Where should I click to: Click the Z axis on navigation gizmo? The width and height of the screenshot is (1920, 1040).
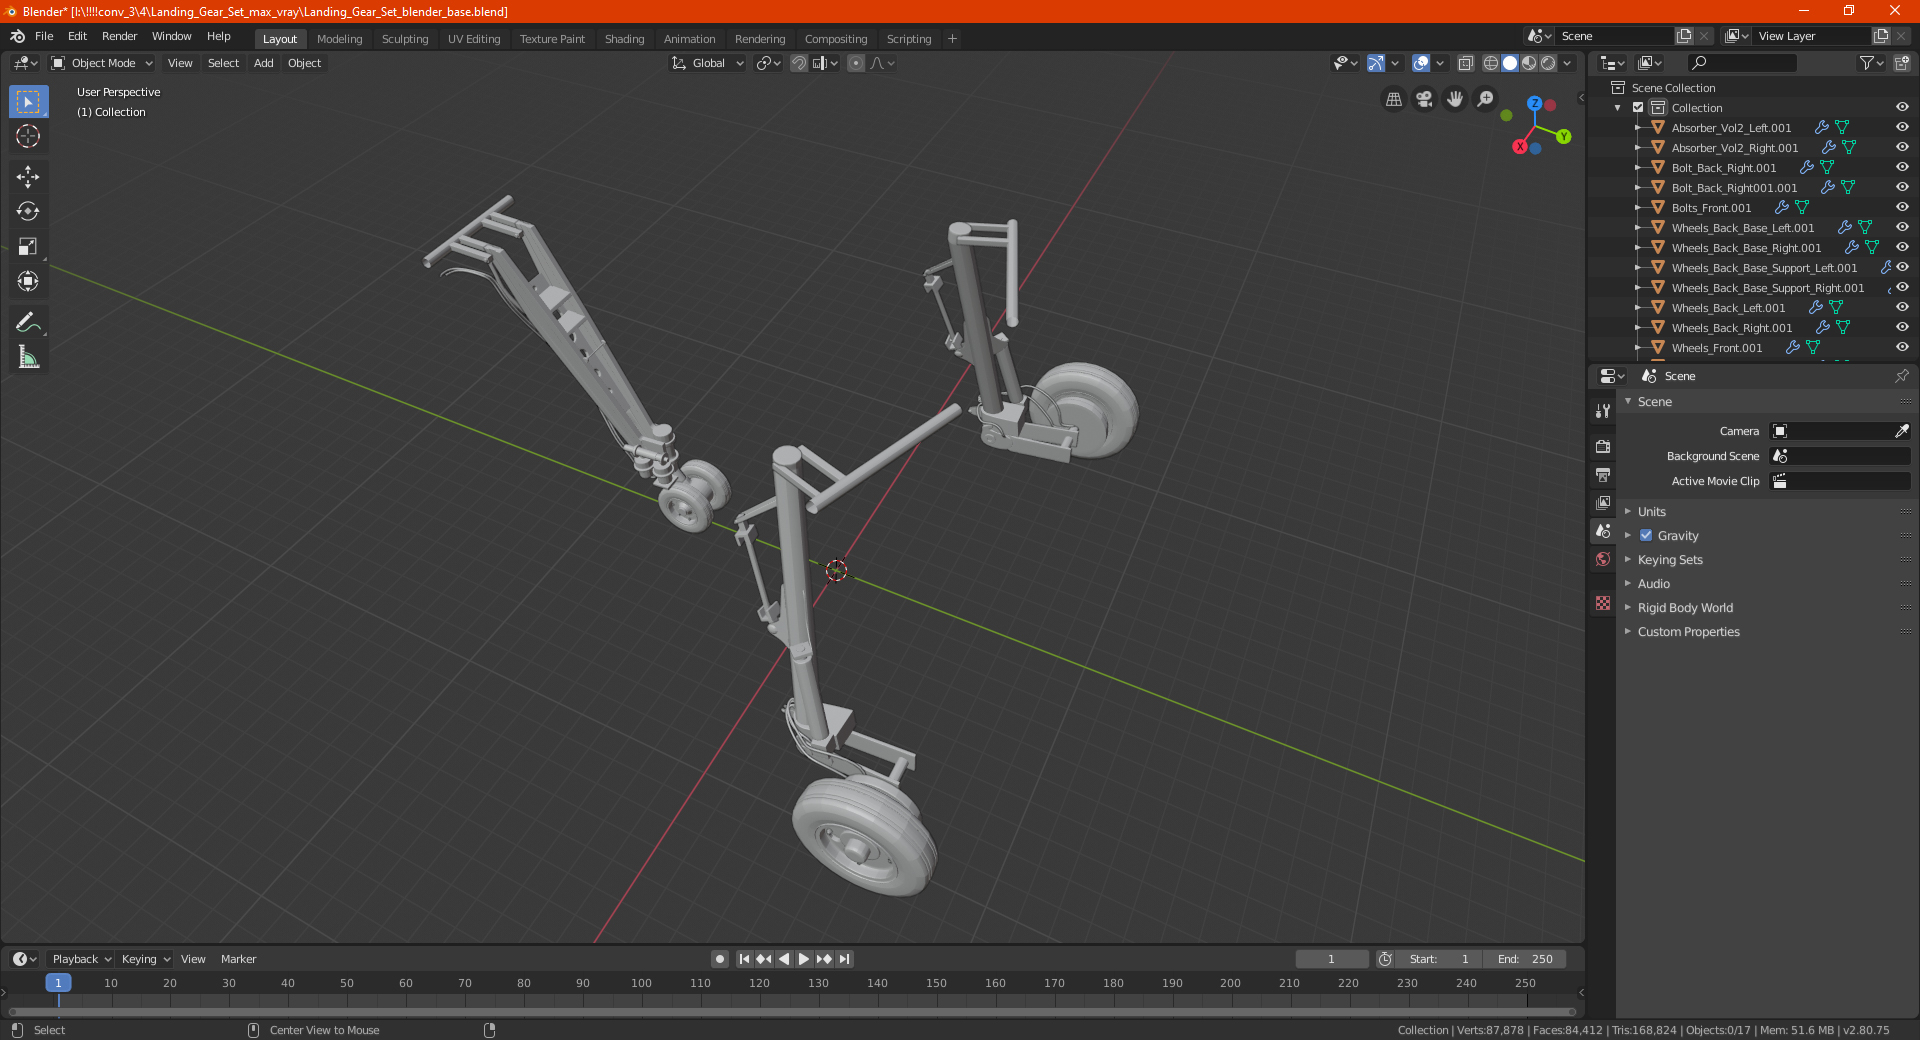1534,103
